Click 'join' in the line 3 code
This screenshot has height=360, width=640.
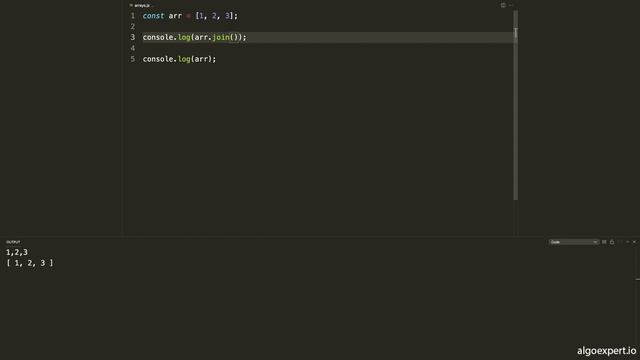[x=221, y=37]
